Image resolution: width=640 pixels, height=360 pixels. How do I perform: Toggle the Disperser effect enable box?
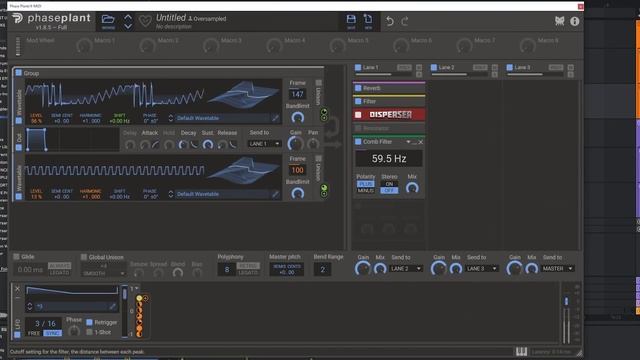[x=358, y=115]
